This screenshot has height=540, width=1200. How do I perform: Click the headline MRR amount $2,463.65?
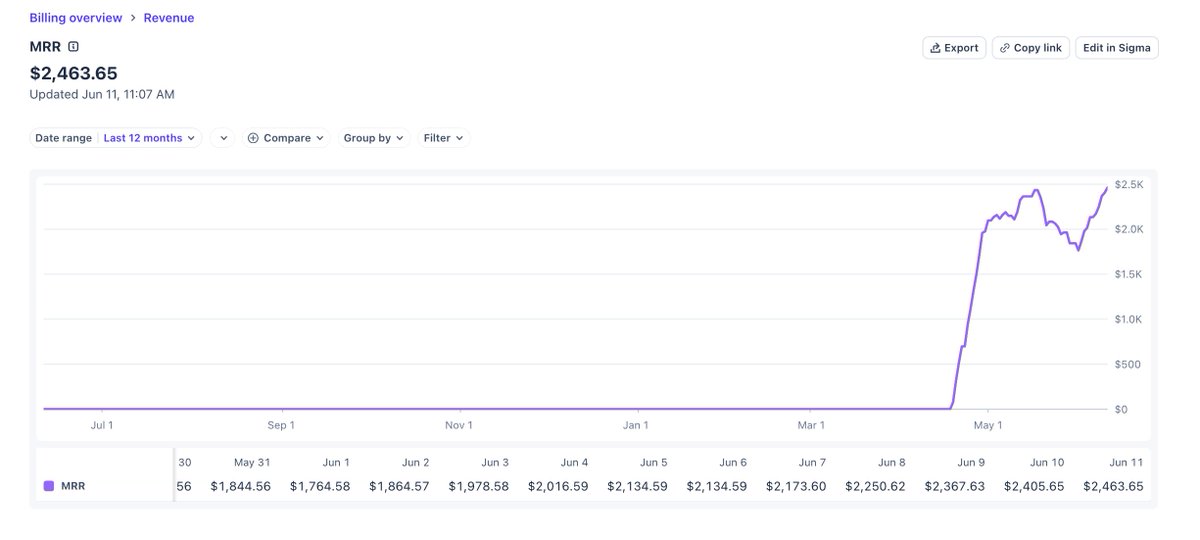(73, 73)
